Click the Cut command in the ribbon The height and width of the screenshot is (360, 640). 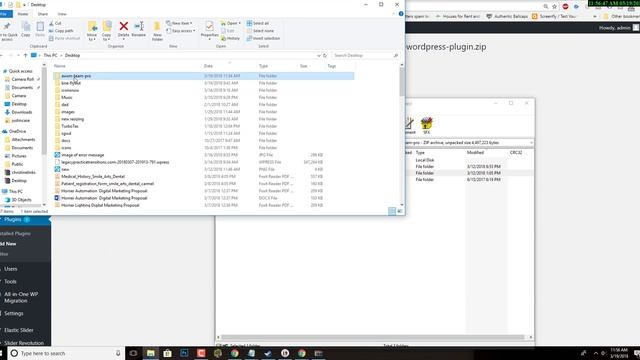coord(55,24)
